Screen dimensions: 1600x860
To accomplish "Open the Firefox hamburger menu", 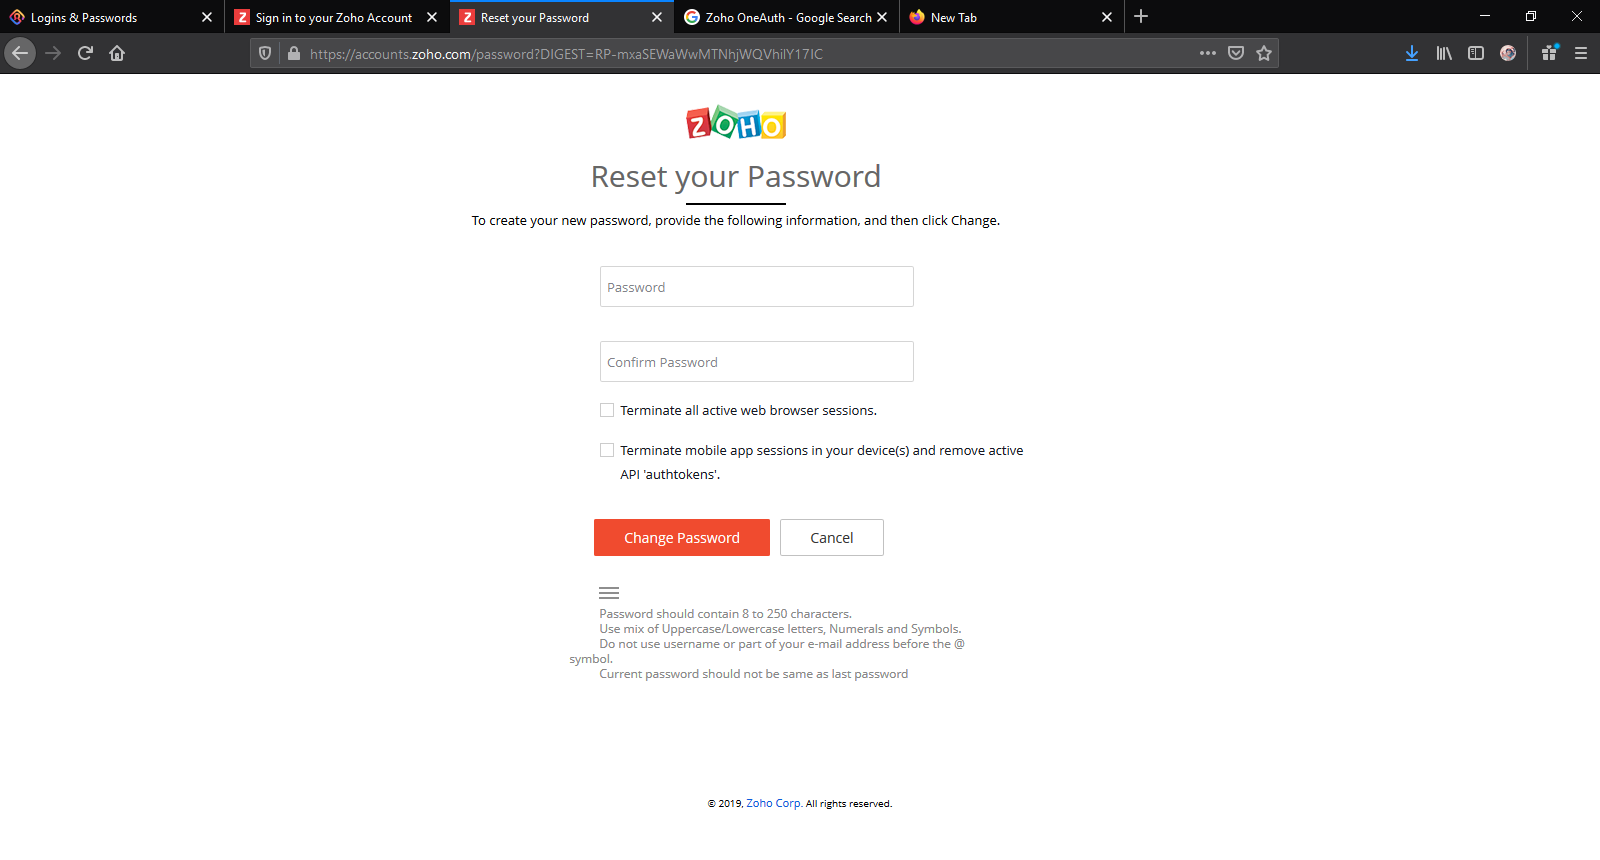I will (x=1581, y=53).
